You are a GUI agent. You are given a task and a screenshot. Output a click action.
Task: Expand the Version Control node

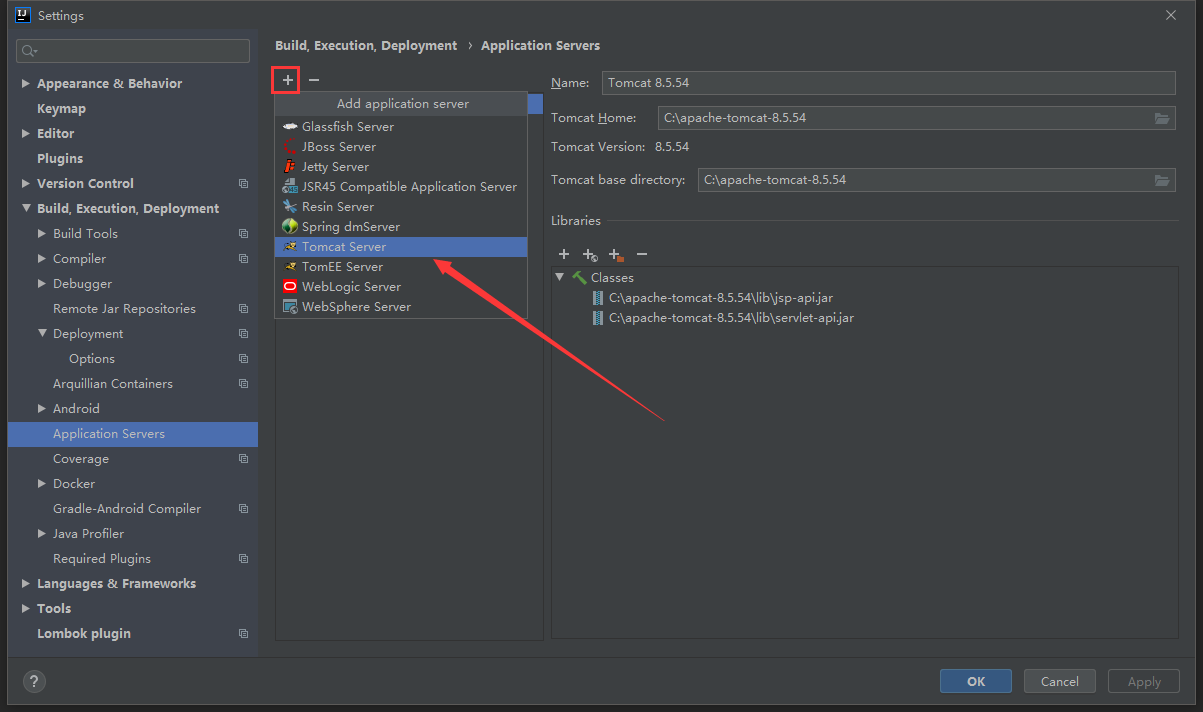(x=25, y=184)
